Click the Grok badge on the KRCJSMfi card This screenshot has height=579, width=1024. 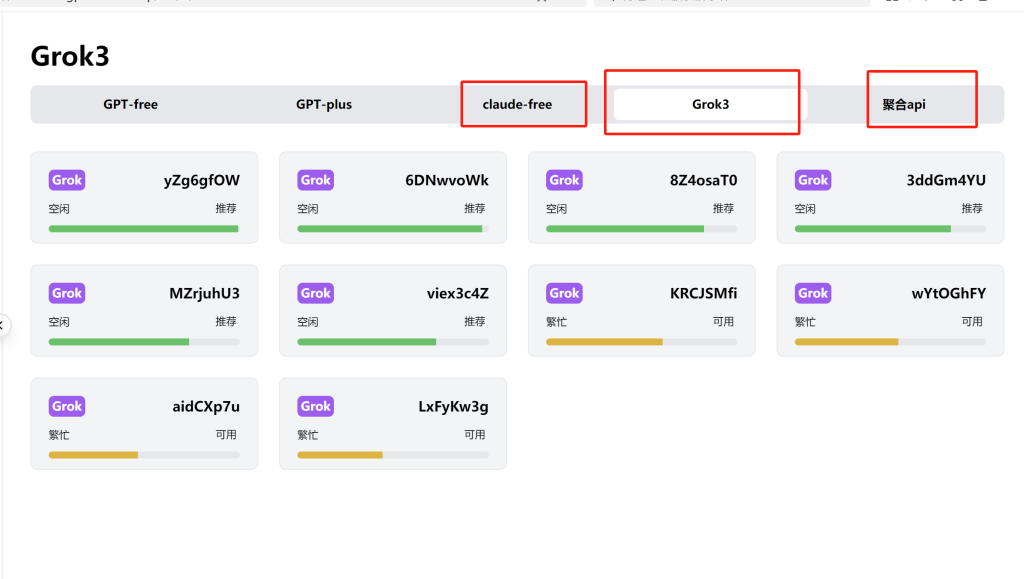(x=564, y=293)
